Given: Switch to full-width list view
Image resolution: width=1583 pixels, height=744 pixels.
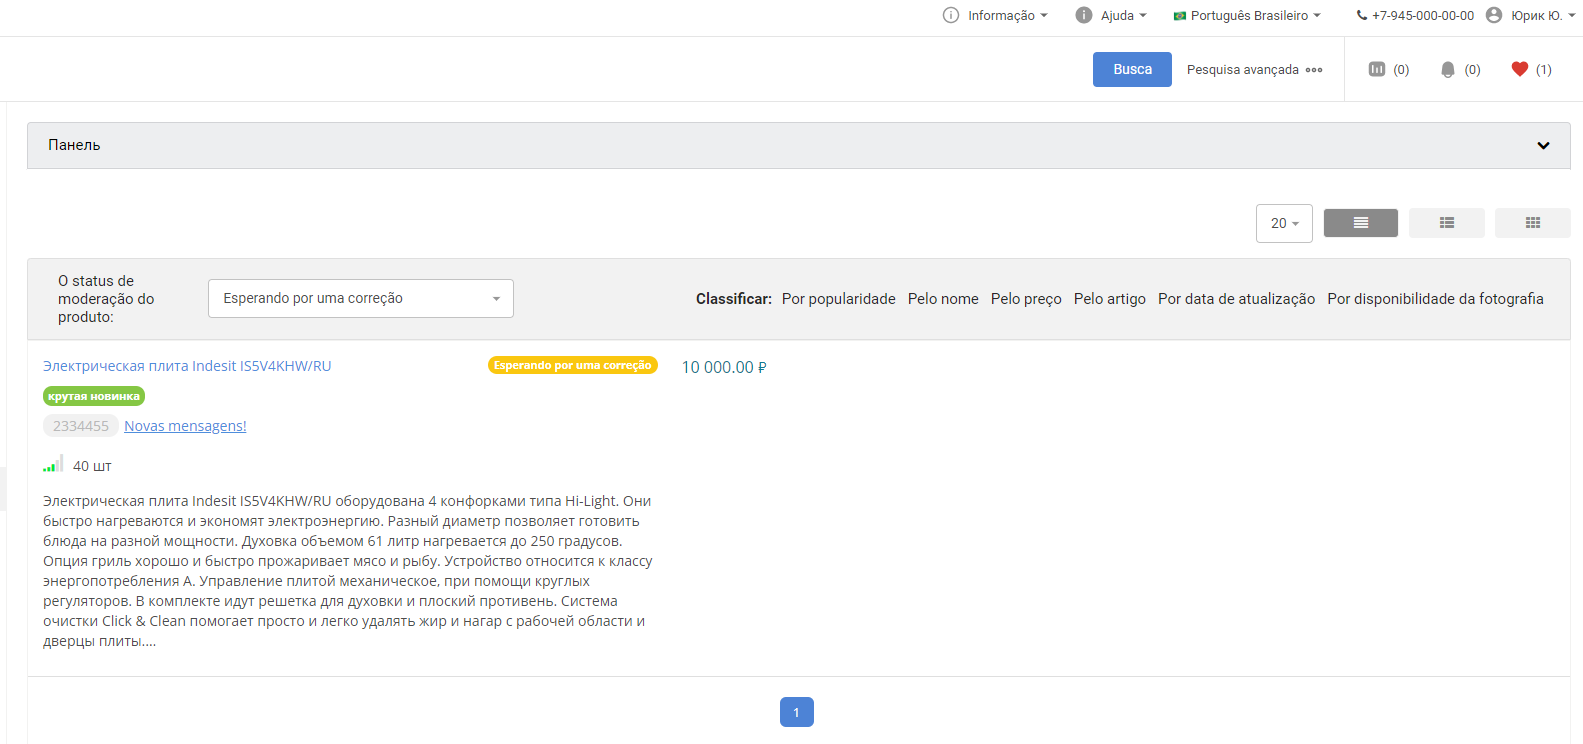Looking at the screenshot, I should (x=1361, y=223).
